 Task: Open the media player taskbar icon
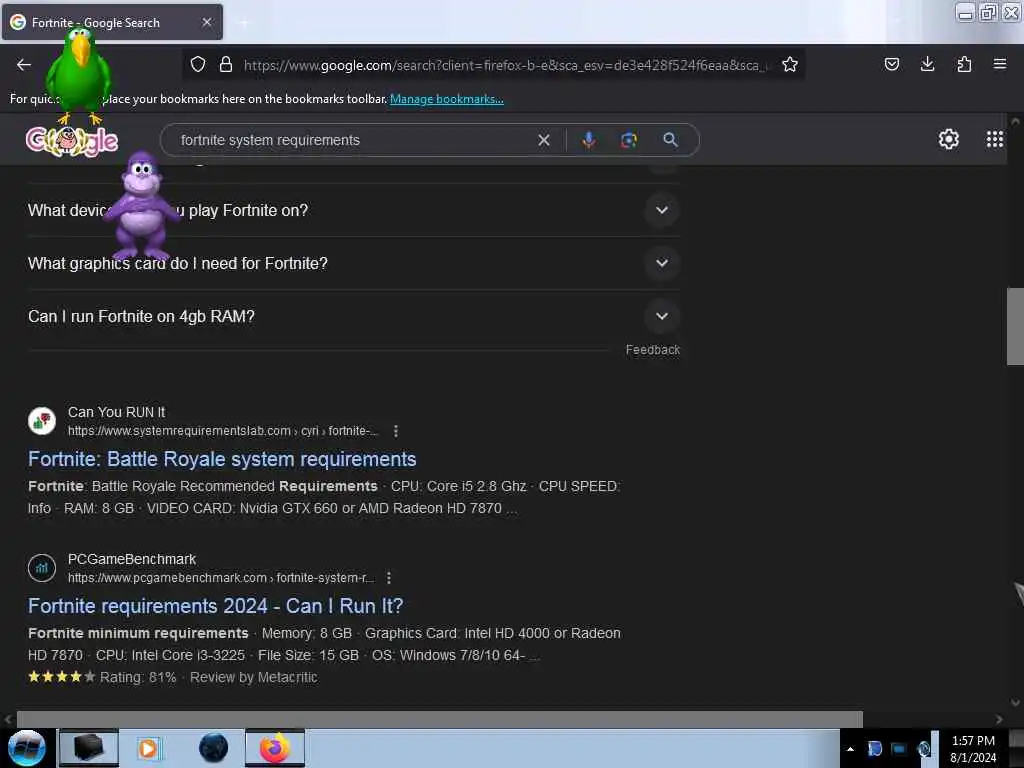coord(149,748)
